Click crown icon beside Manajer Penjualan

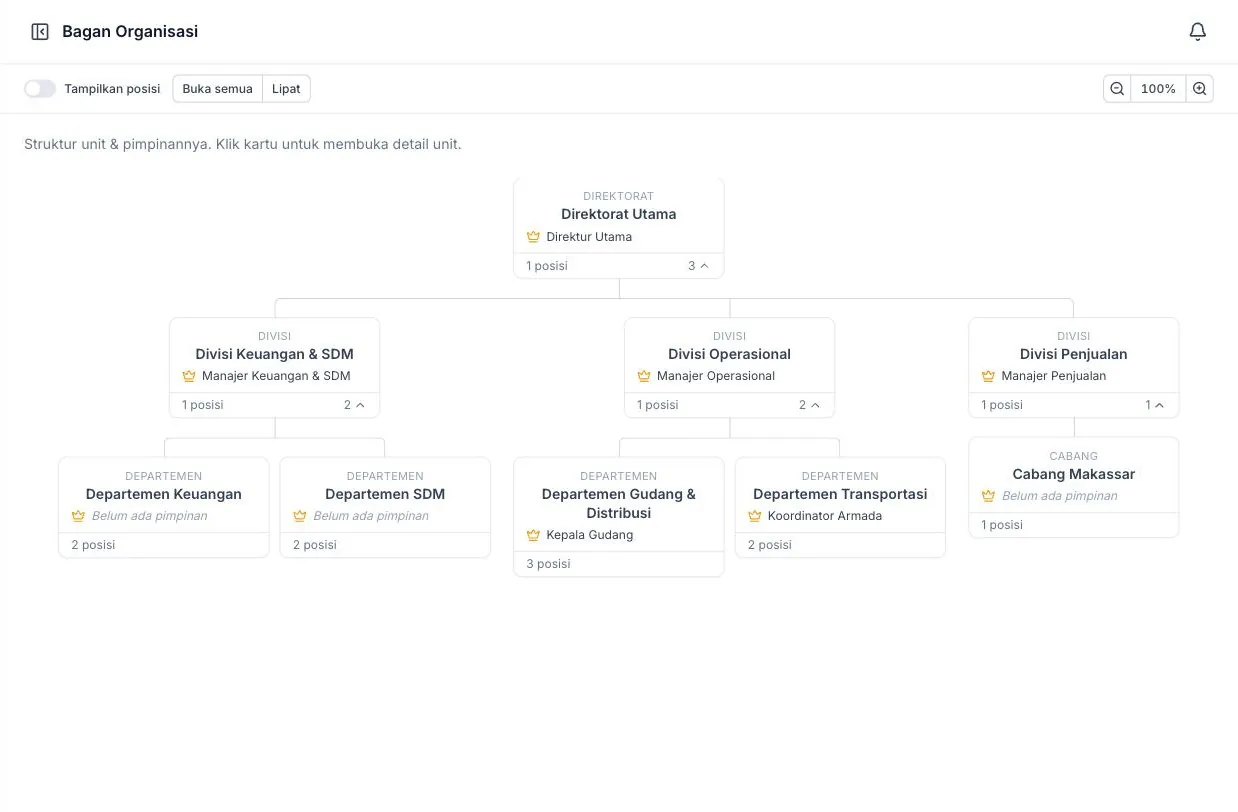[x=988, y=376]
